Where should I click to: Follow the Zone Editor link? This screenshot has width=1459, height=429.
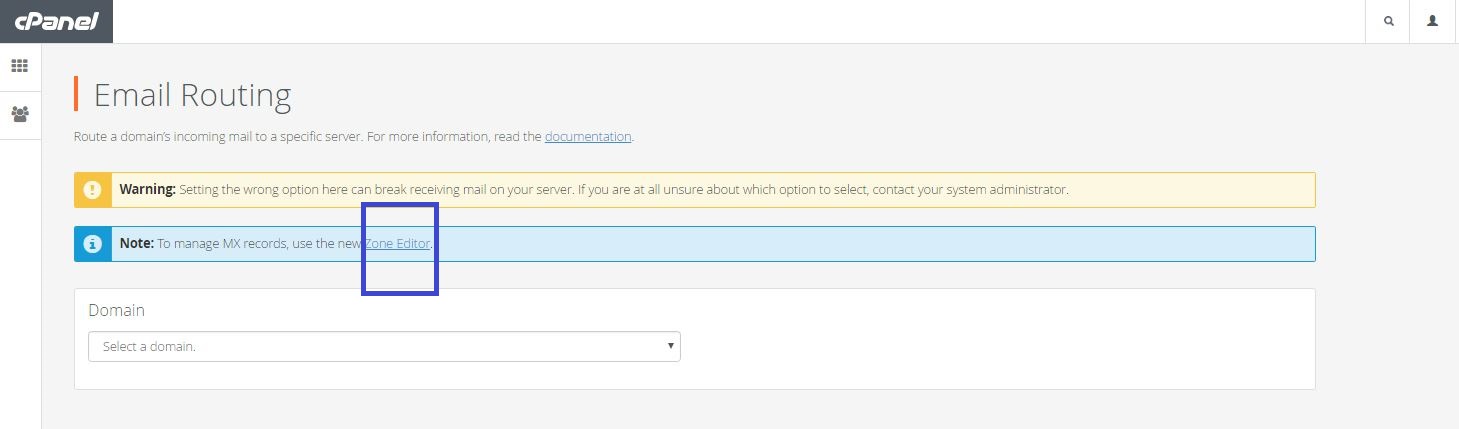tap(397, 244)
